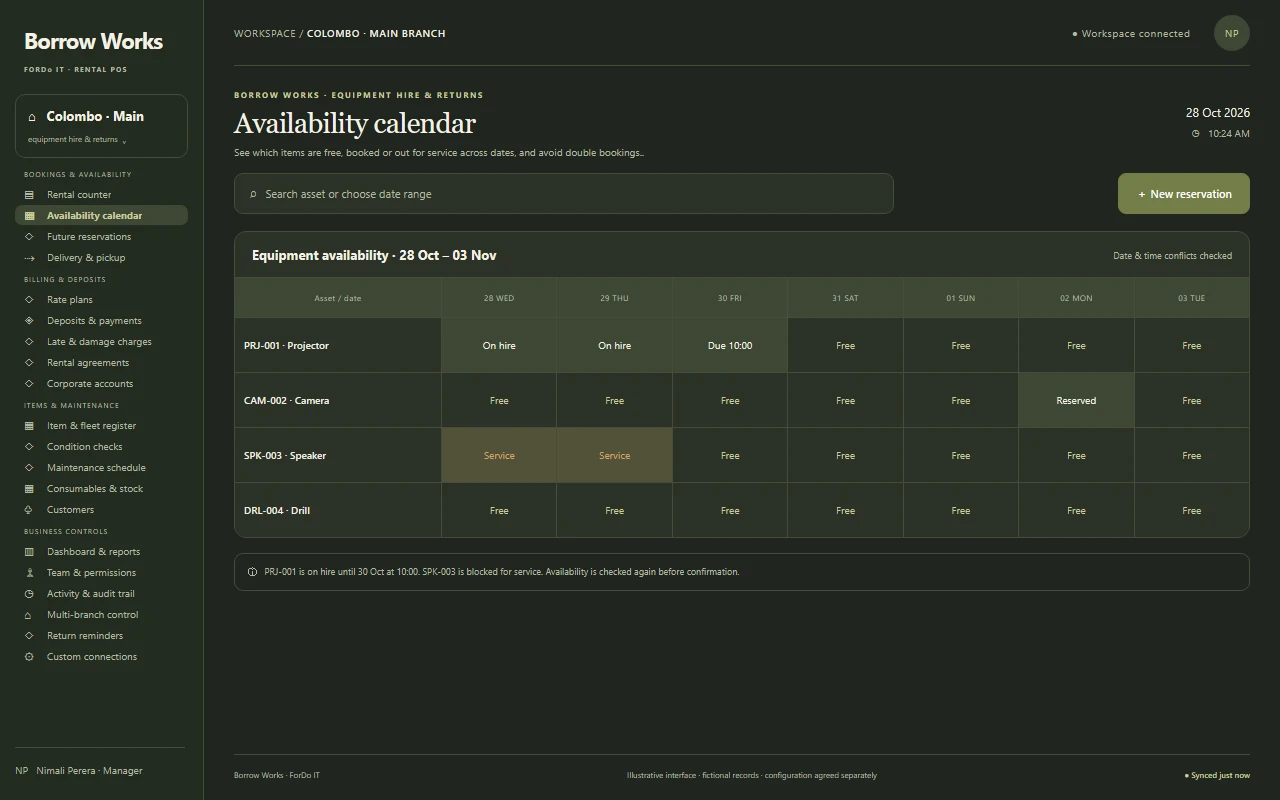Click the Return reminders icon

pyautogui.click(x=29, y=636)
